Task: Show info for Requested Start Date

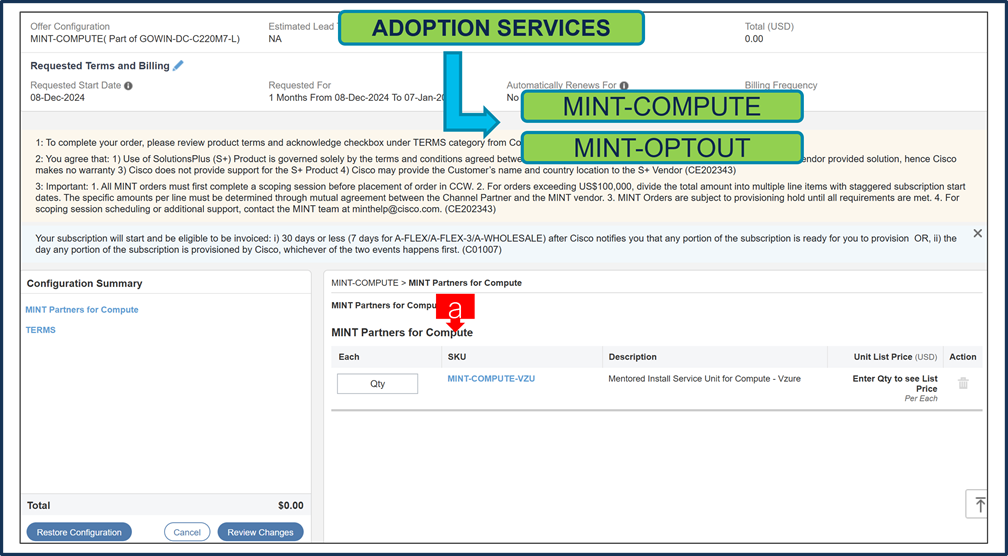Action: (129, 85)
